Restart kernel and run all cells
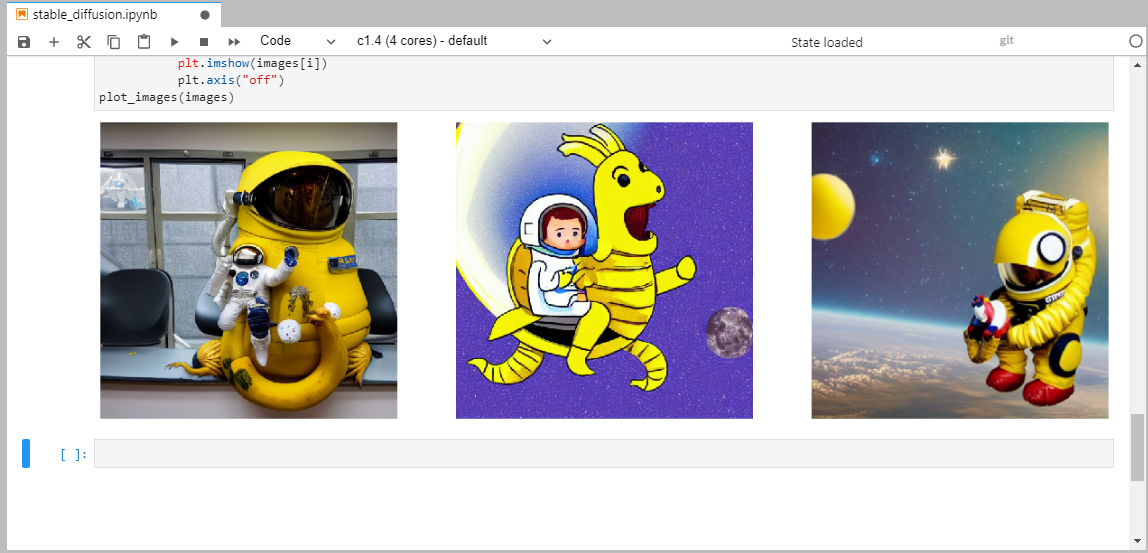 234,42
